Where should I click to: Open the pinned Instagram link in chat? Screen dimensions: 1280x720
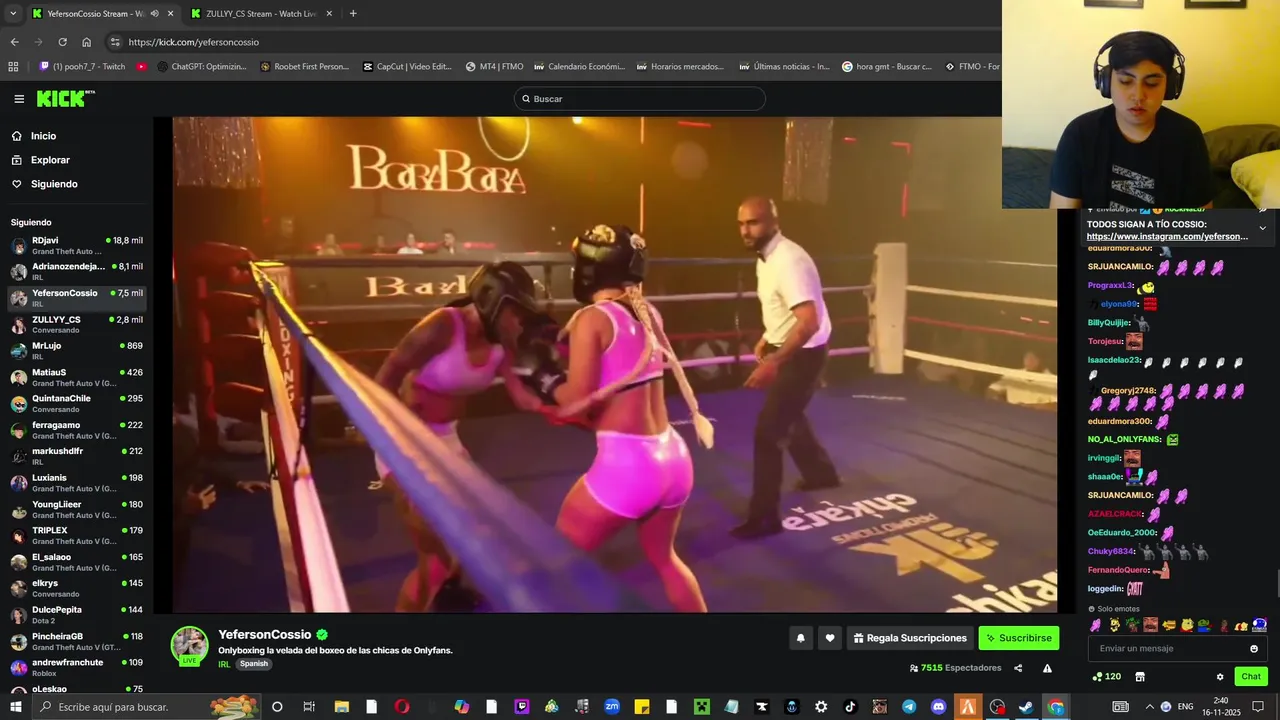[1167, 237]
